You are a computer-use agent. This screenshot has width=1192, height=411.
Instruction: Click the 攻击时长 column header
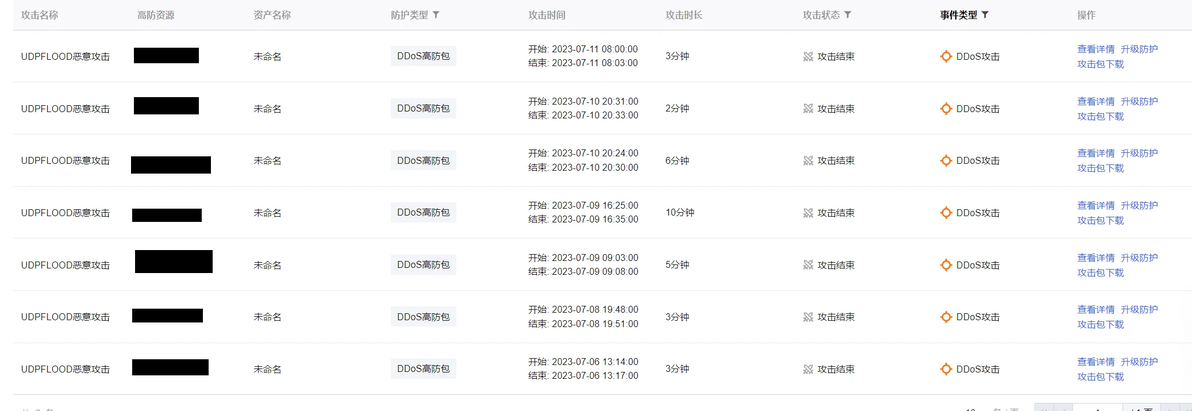pyautogui.click(x=683, y=15)
